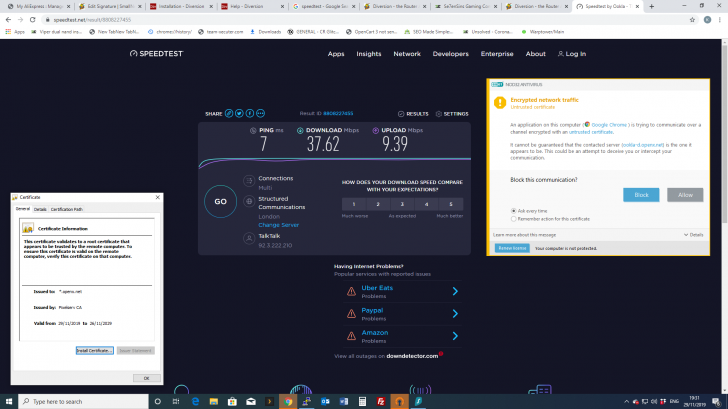This screenshot has height=409, width=728.
Task: Click the Uber Eats link
Action: tap(377, 288)
